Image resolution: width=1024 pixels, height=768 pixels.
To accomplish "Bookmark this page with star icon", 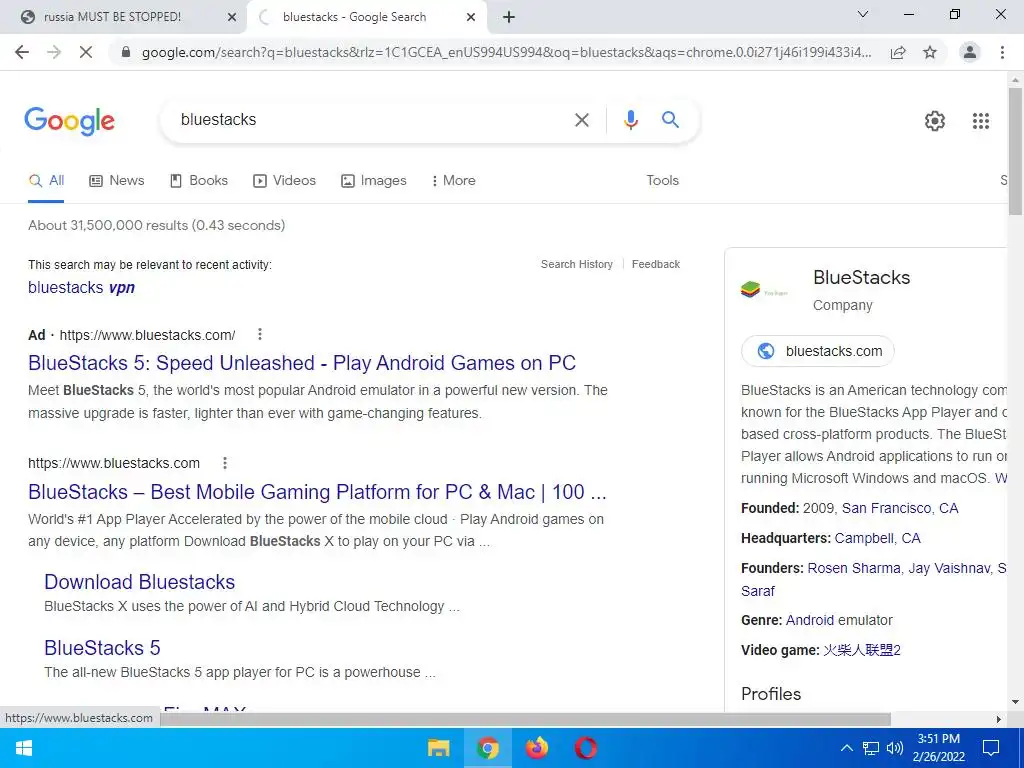I will pyautogui.click(x=930, y=52).
